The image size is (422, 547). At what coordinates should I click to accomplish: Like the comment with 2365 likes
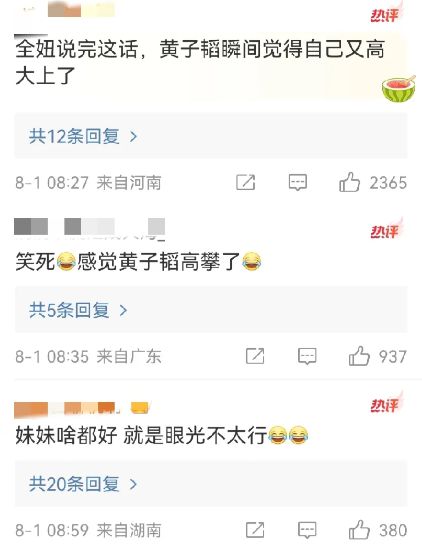[x=349, y=182]
